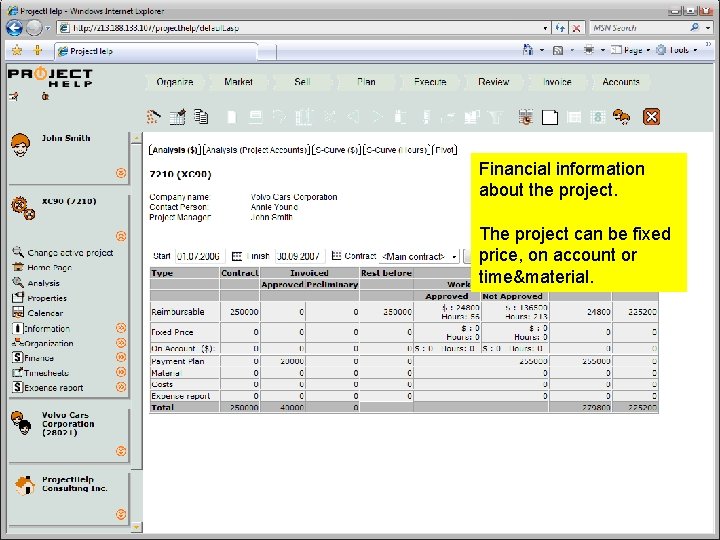Viewport: 720px width, 540px height.
Task: Click Timesheets sidebar link
Action: (x=46, y=373)
